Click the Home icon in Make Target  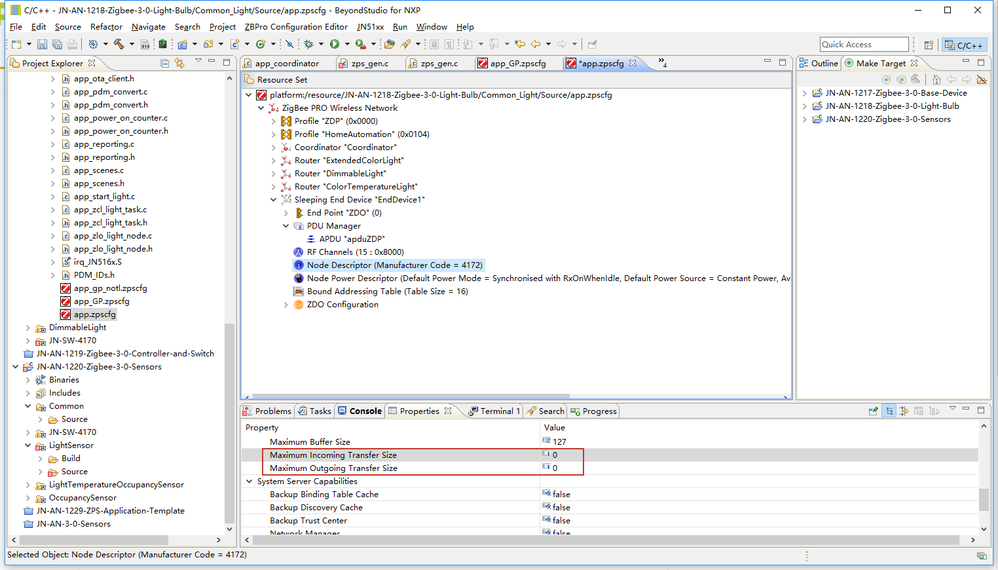pyautogui.click(x=936, y=80)
